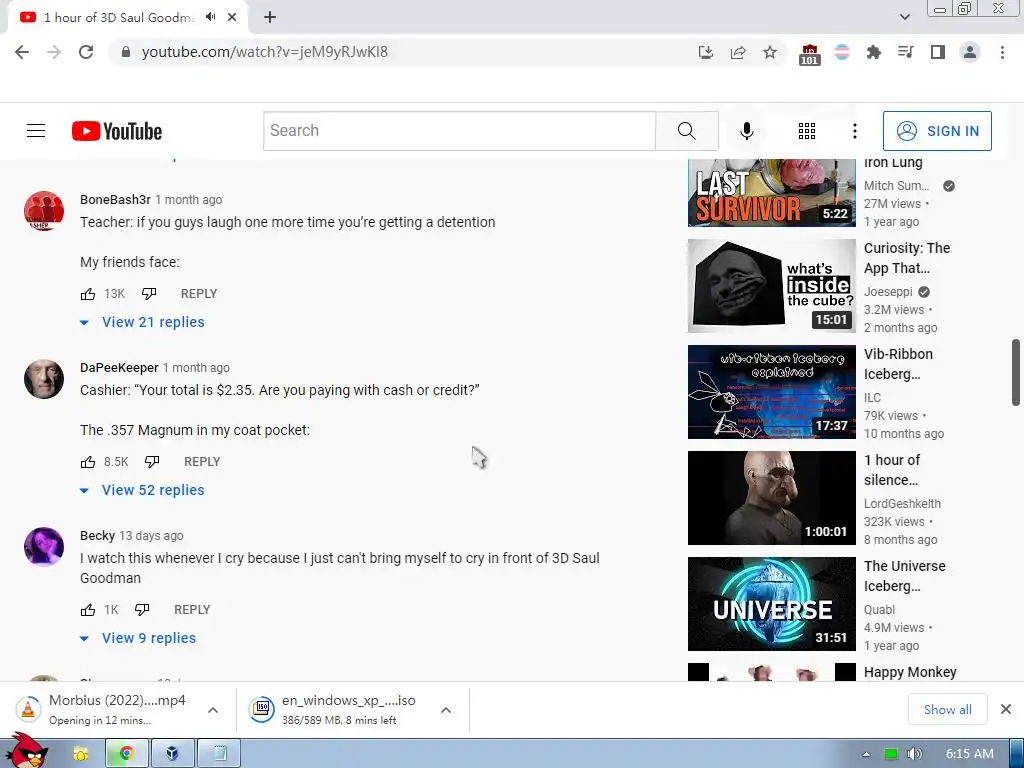Click the address bar URL
Screen dimensions: 1024x768
(x=264, y=52)
